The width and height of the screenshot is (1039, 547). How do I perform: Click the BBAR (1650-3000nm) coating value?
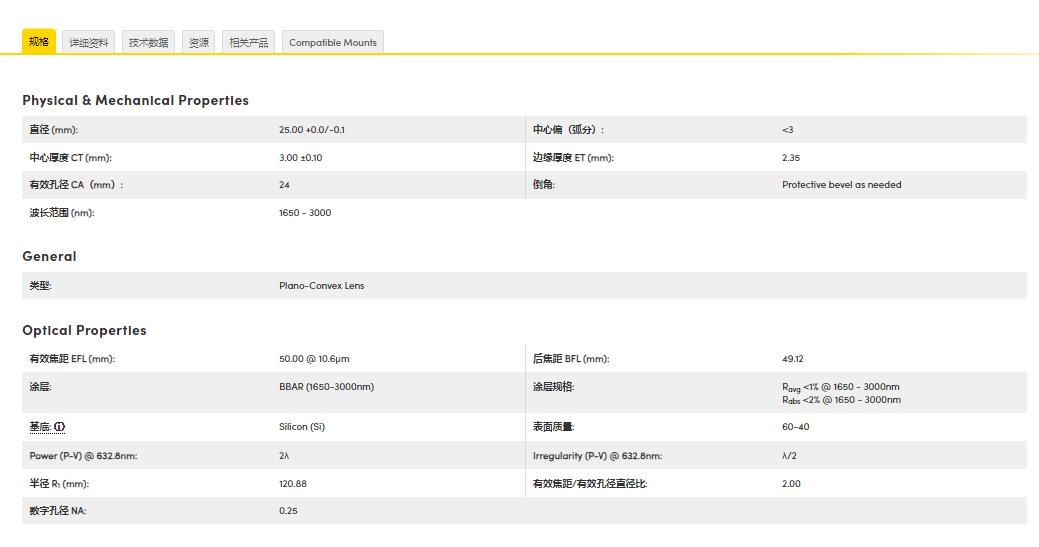coord(326,387)
